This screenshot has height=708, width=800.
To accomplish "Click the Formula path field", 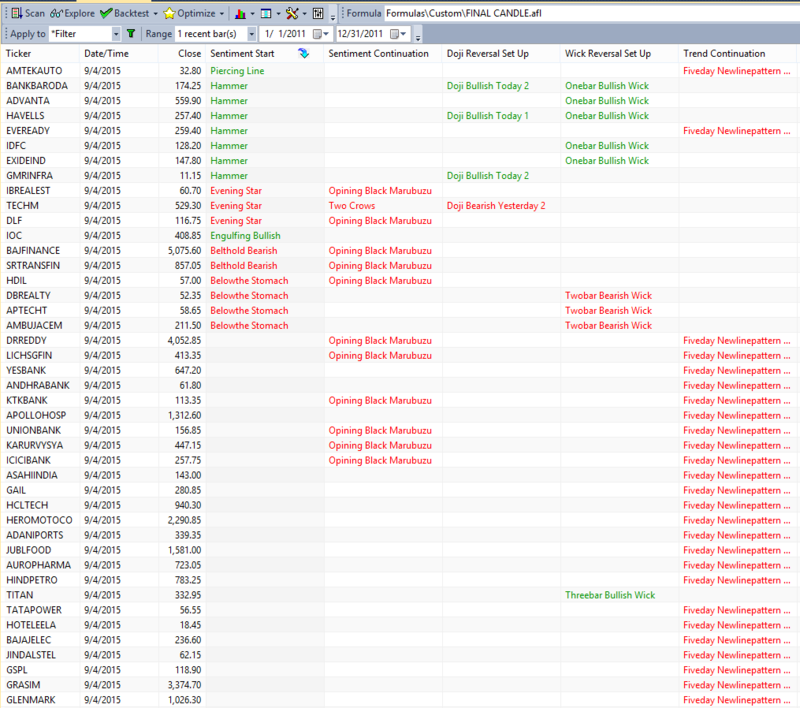I will tap(592, 13).
